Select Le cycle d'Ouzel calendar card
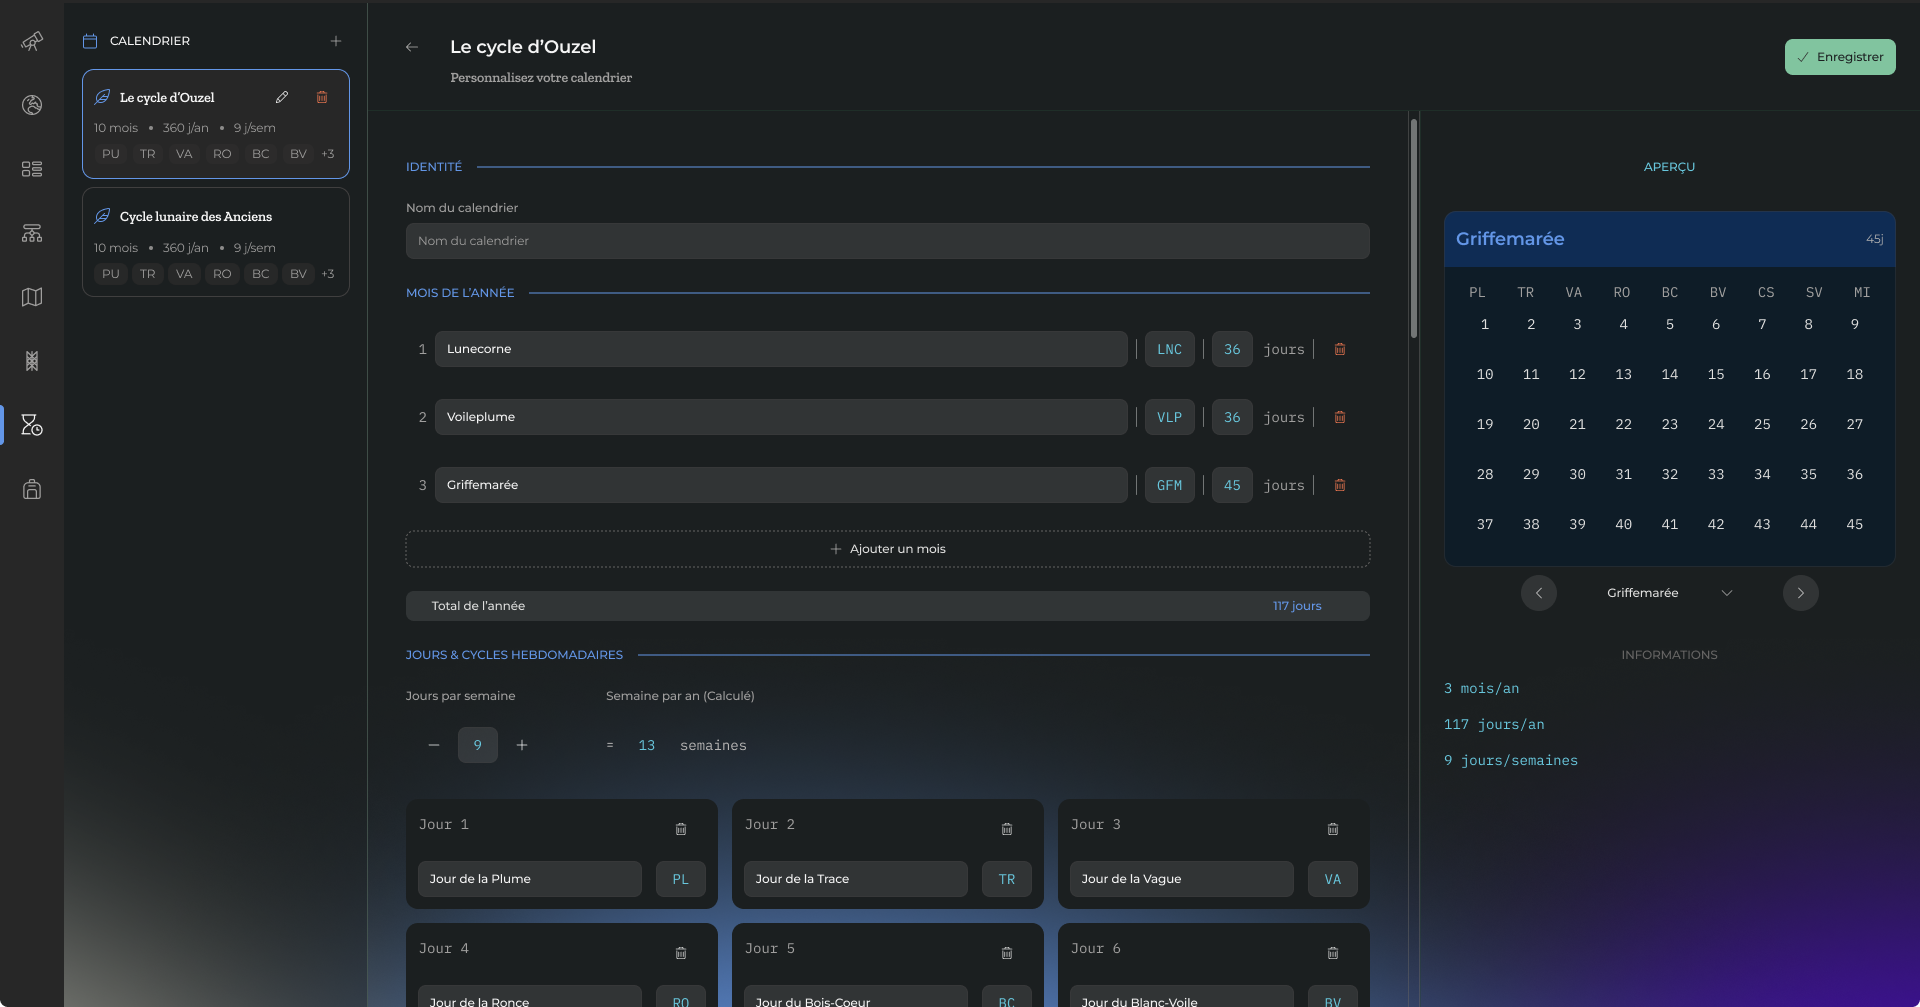Image resolution: width=1920 pixels, height=1007 pixels. click(216, 124)
